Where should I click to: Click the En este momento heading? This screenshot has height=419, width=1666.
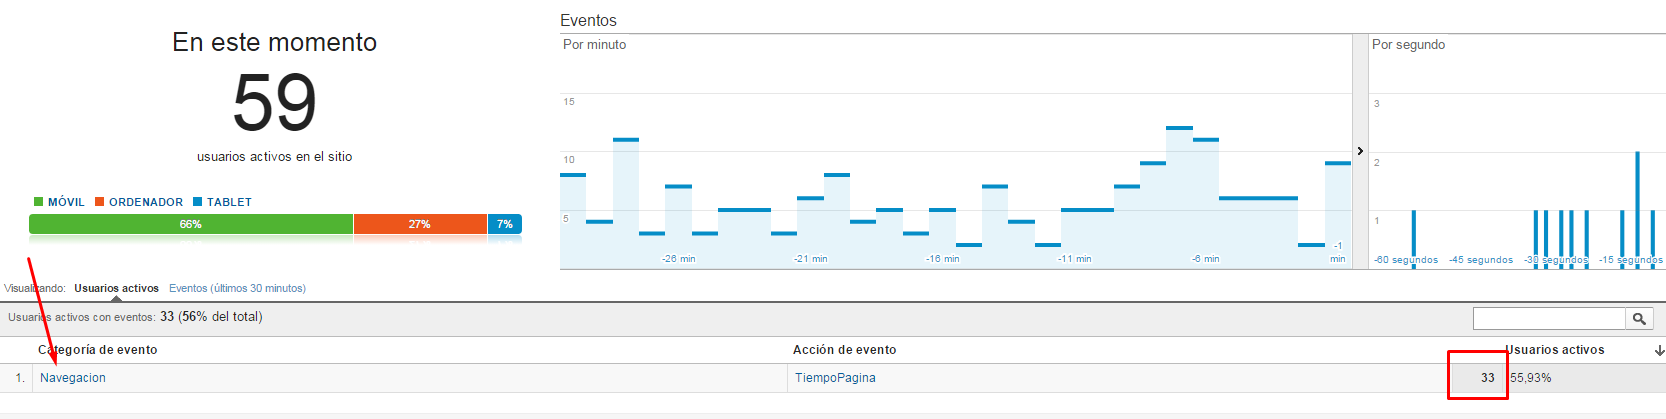pos(275,42)
